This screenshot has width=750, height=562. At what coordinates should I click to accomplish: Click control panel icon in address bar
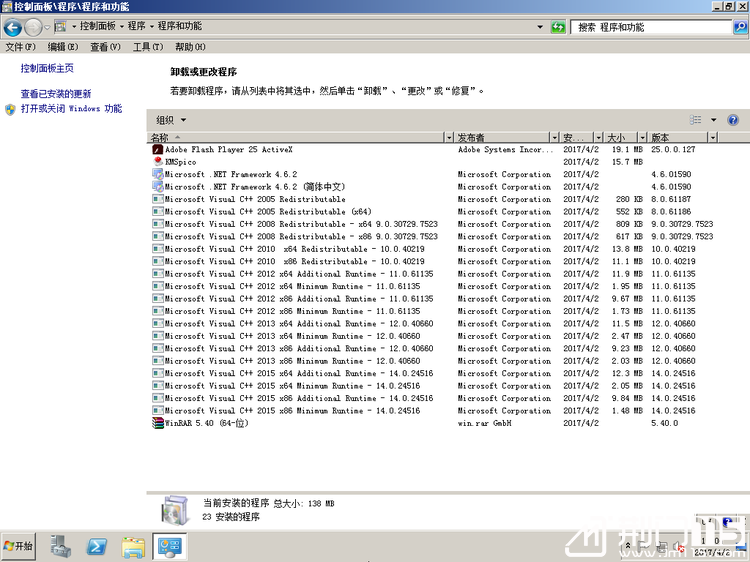pos(61,26)
